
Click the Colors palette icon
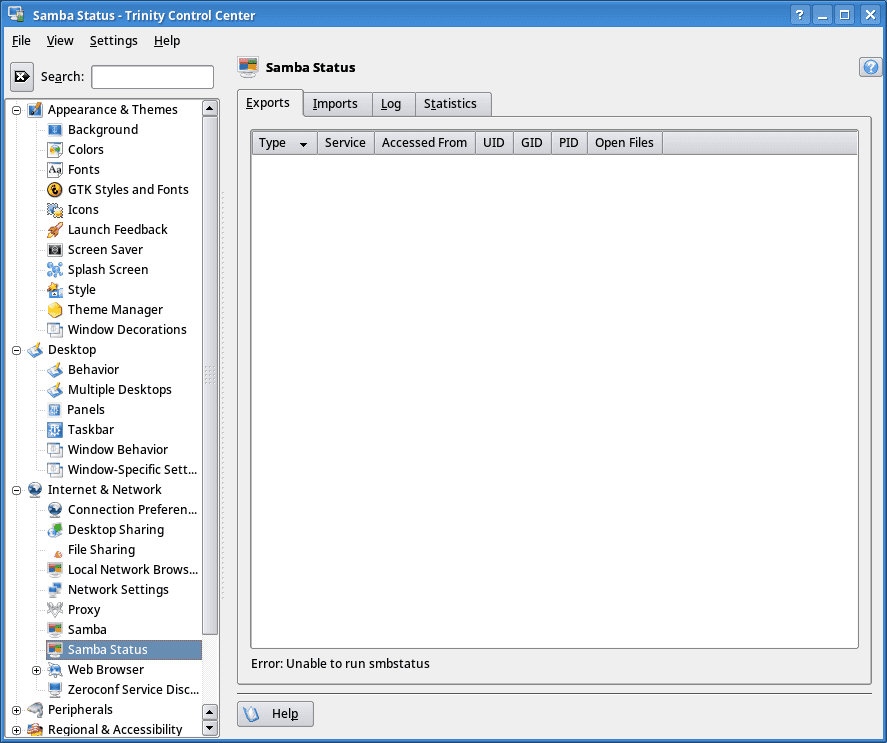tap(55, 150)
